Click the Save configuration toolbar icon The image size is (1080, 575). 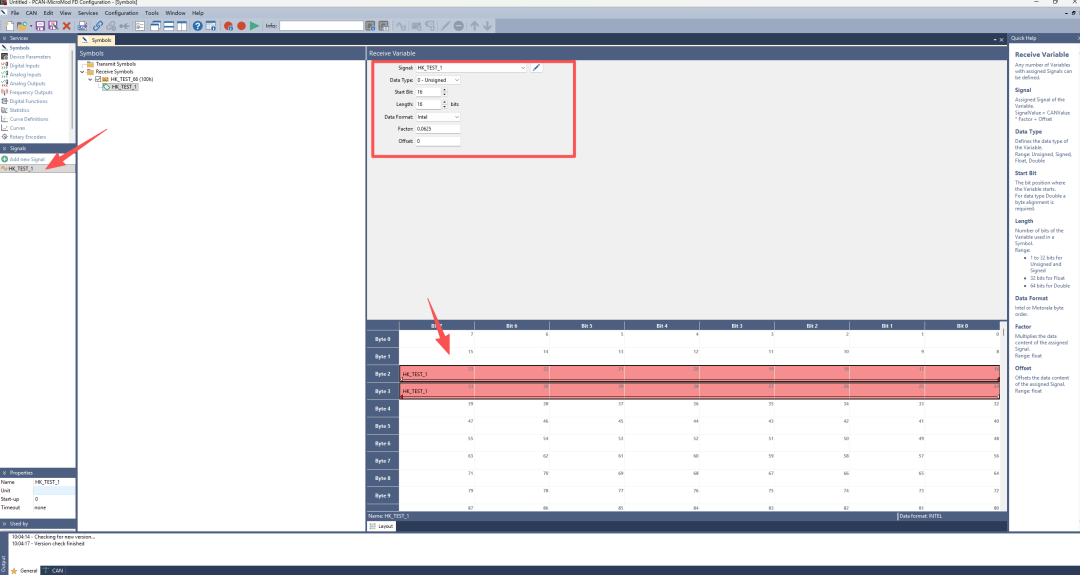(x=40, y=25)
